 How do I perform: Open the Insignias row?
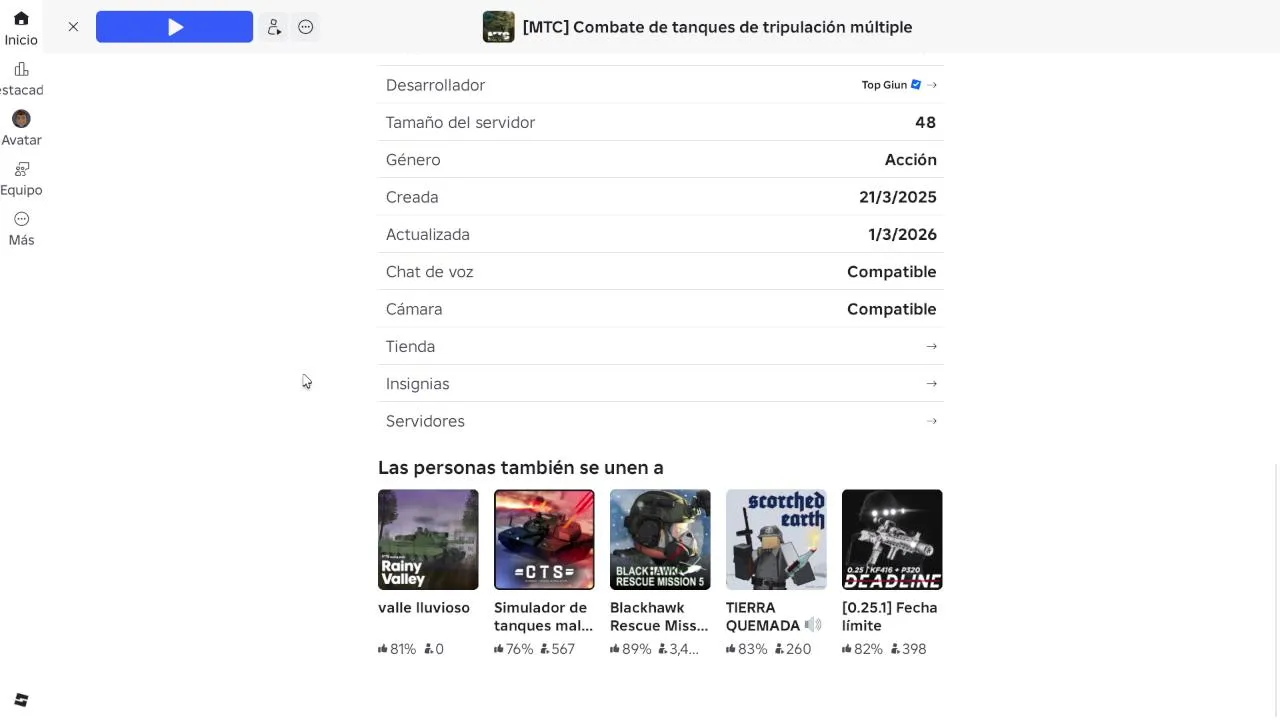[x=660, y=384]
